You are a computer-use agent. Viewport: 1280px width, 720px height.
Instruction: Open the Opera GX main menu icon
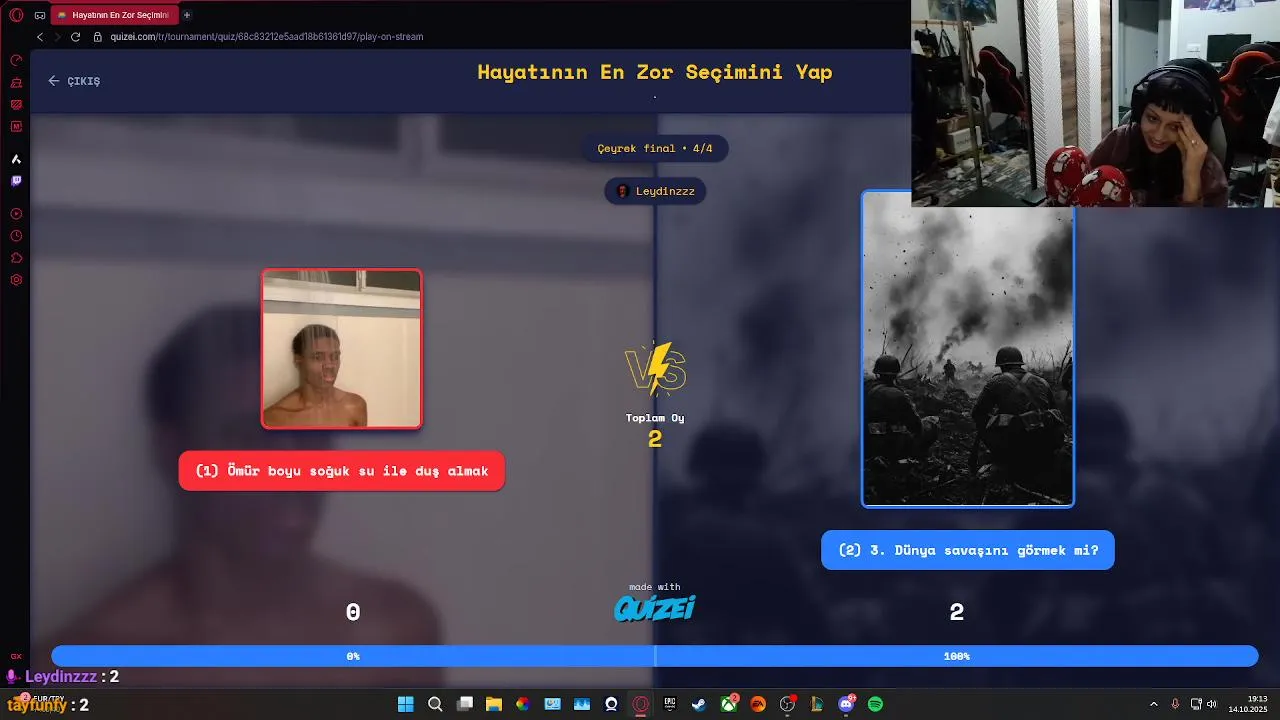[16, 15]
